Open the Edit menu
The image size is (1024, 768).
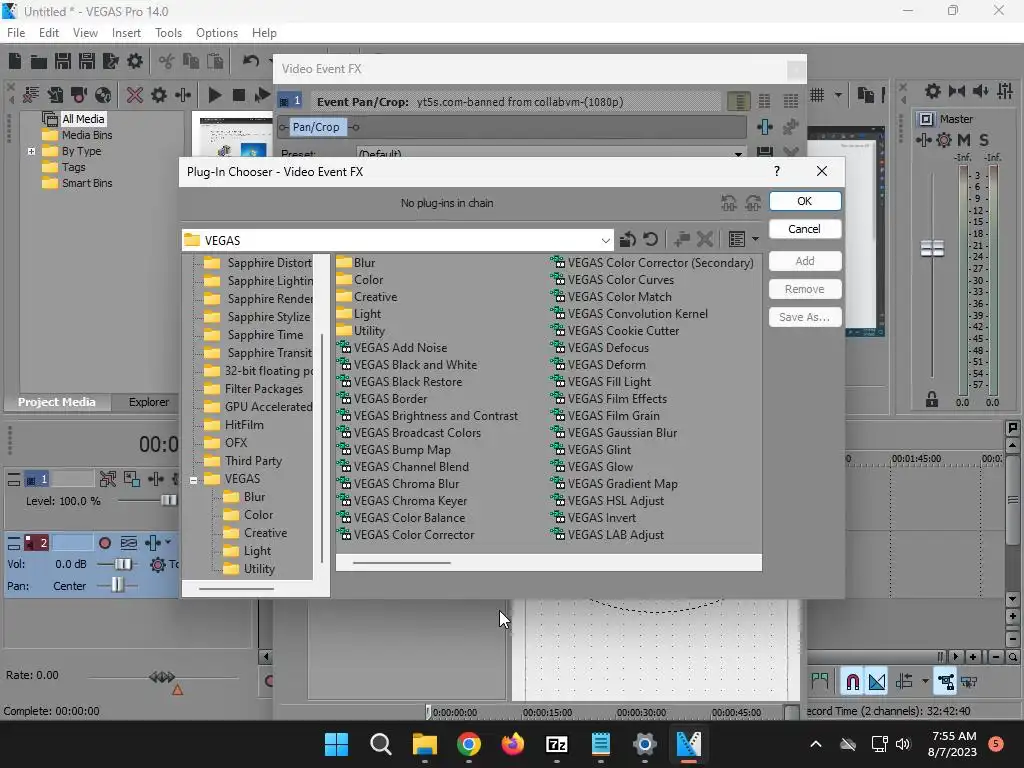pos(49,33)
